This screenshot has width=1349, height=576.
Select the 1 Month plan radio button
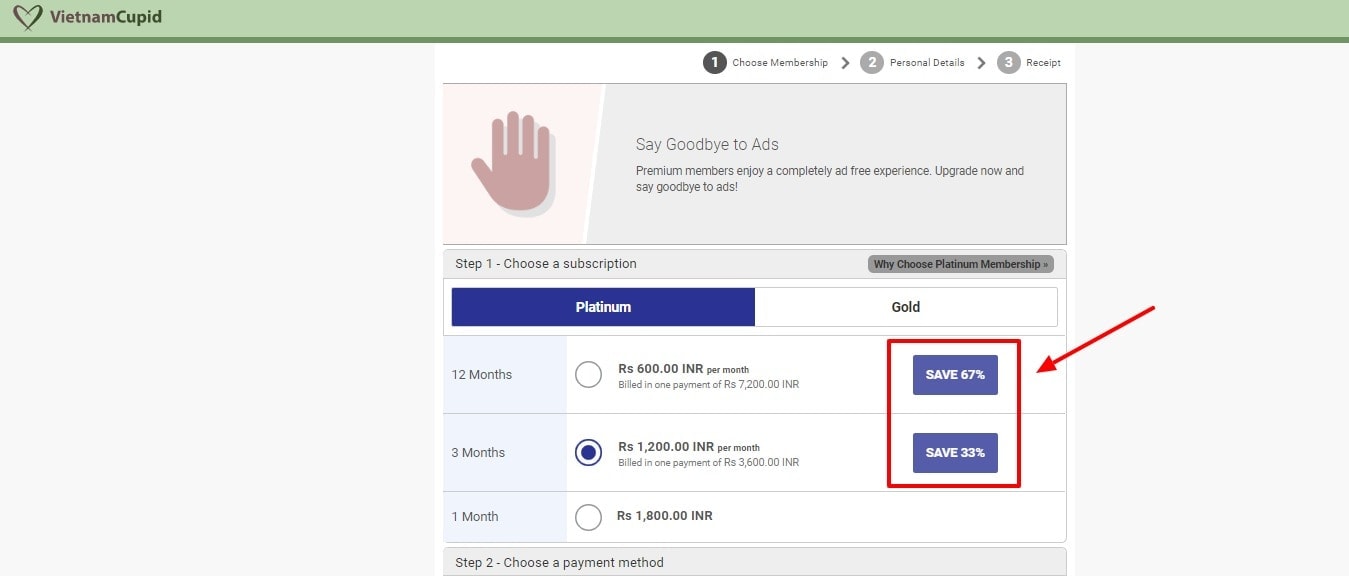pyautogui.click(x=588, y=516)
